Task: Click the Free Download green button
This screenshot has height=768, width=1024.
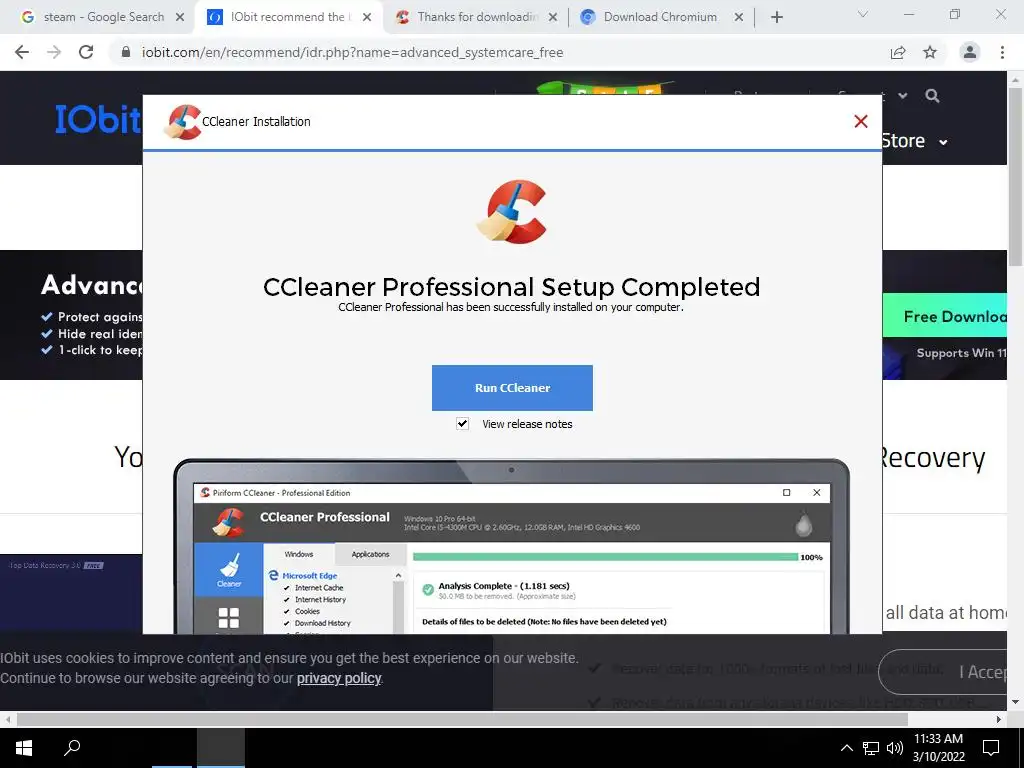Action: [944, 316]
